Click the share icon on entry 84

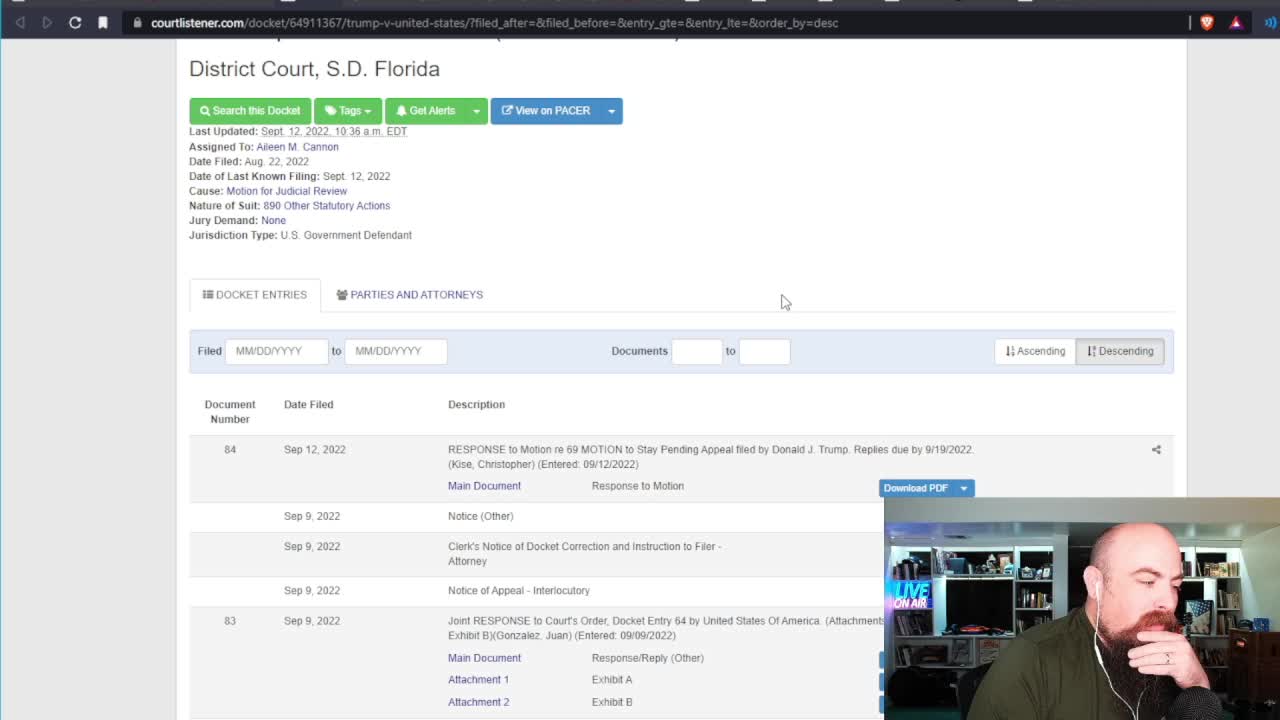tap(1156, 450)
